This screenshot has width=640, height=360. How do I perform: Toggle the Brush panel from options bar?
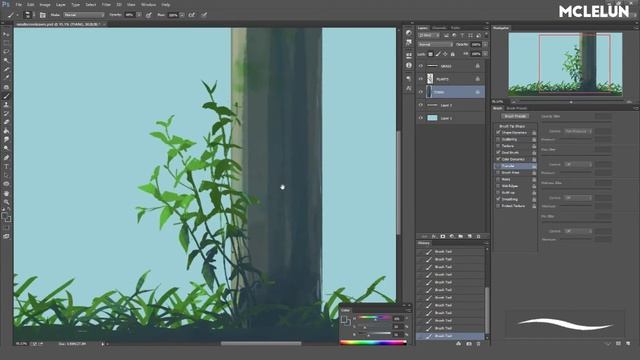coord(42,15)
